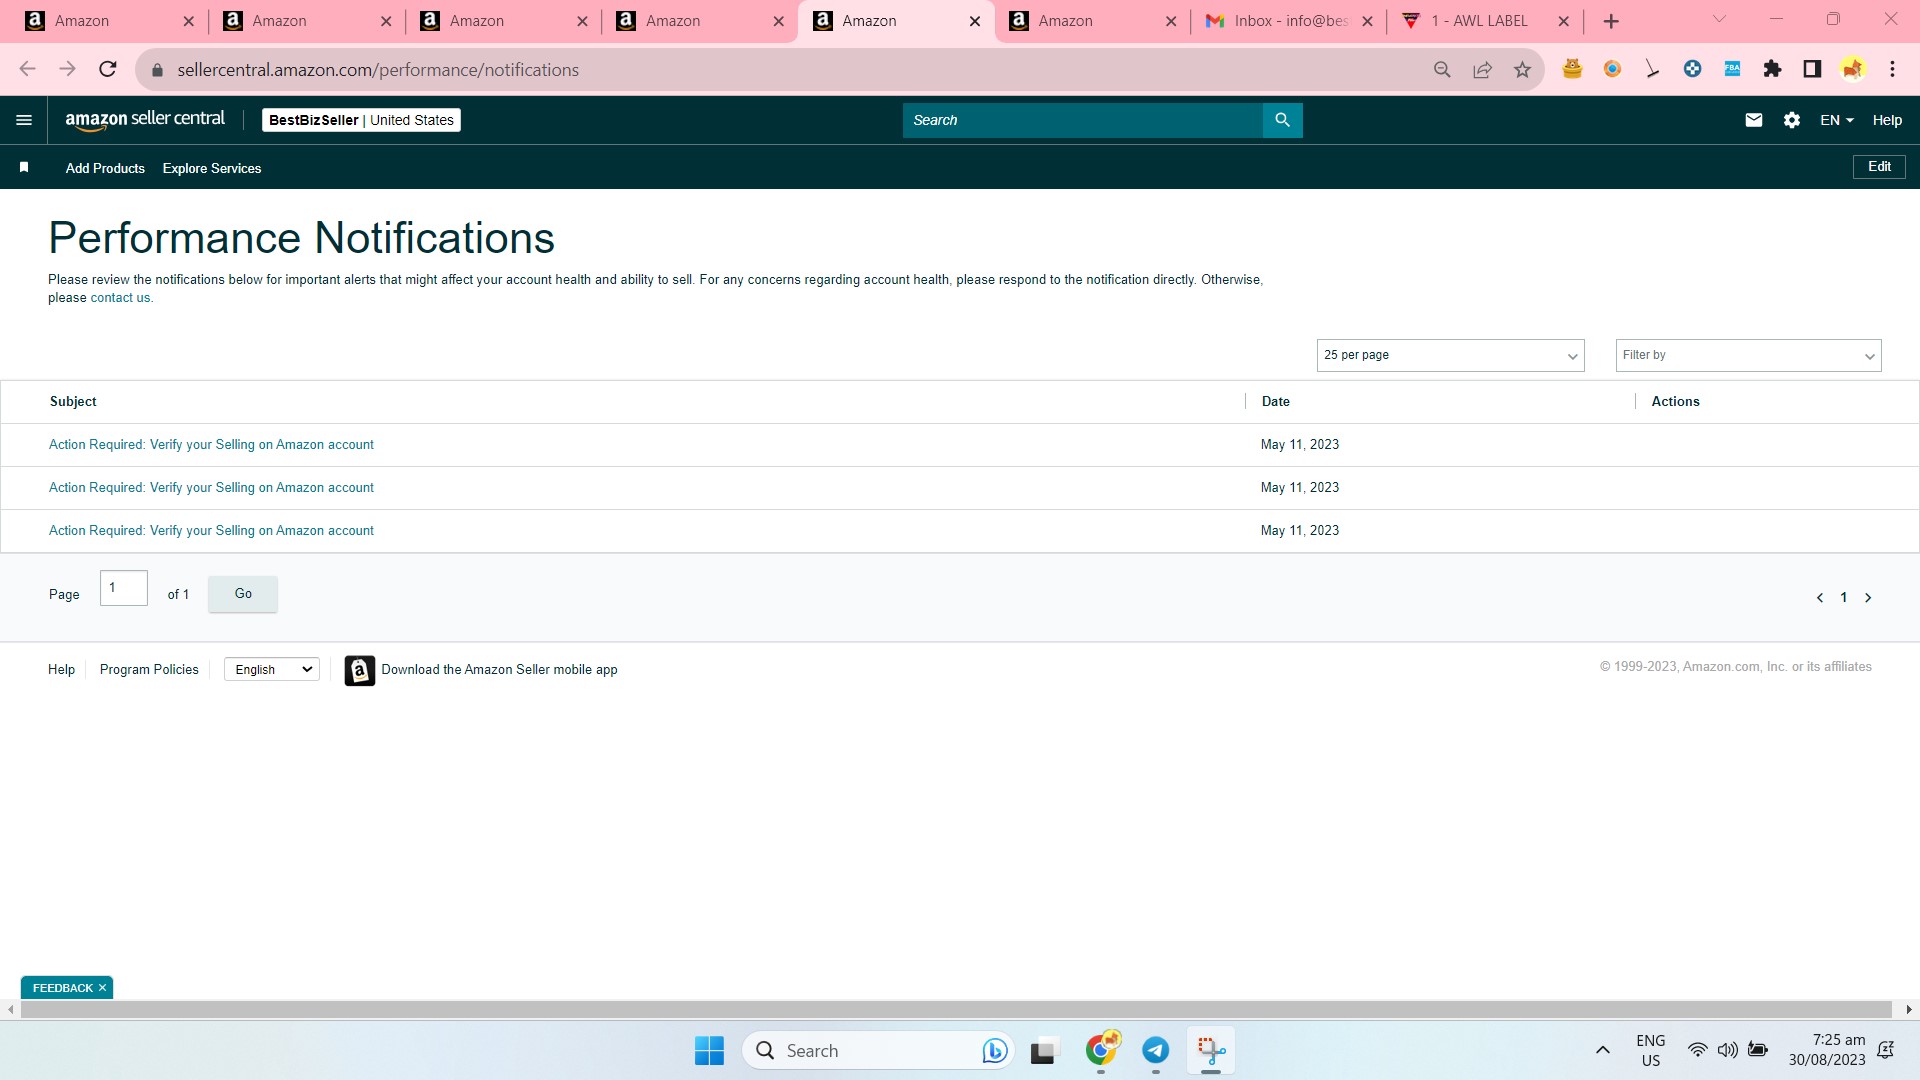Image resolution: width=1920 pixels, height=1080 pixels.
Task: Open the Chrome extensions puzzle icon
Action: click(x=1772, y=69)
